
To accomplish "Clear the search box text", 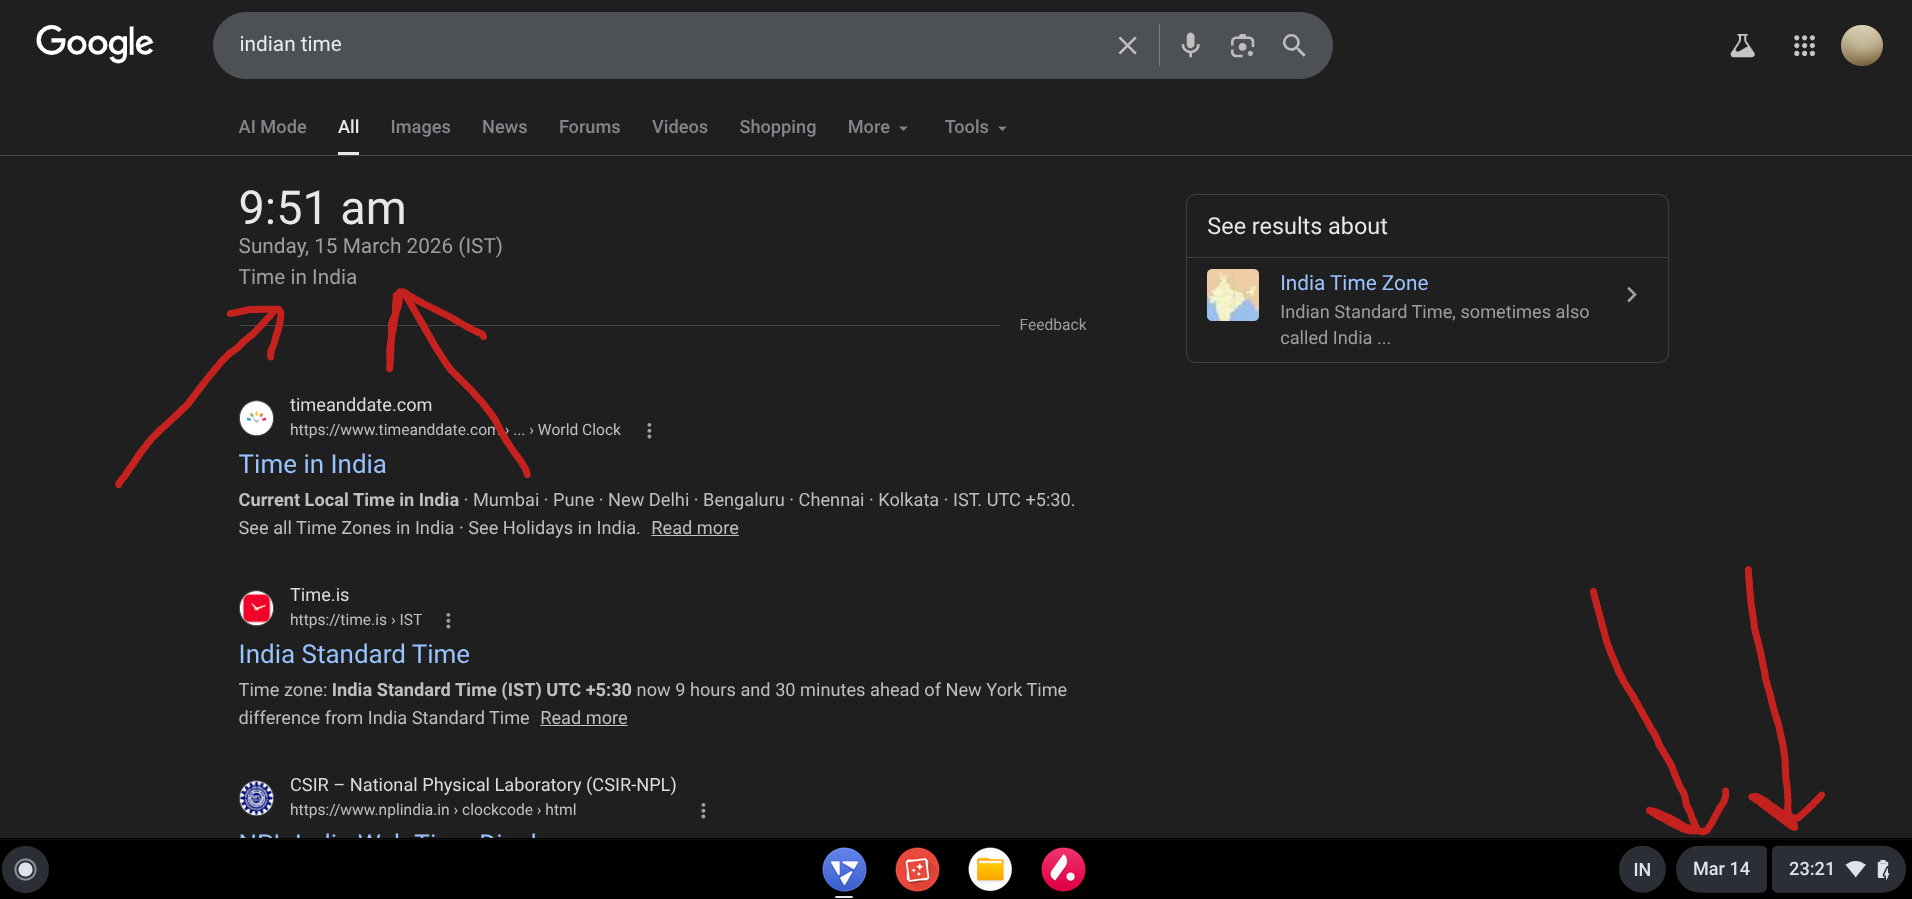I will click(x=1127, y=45).
